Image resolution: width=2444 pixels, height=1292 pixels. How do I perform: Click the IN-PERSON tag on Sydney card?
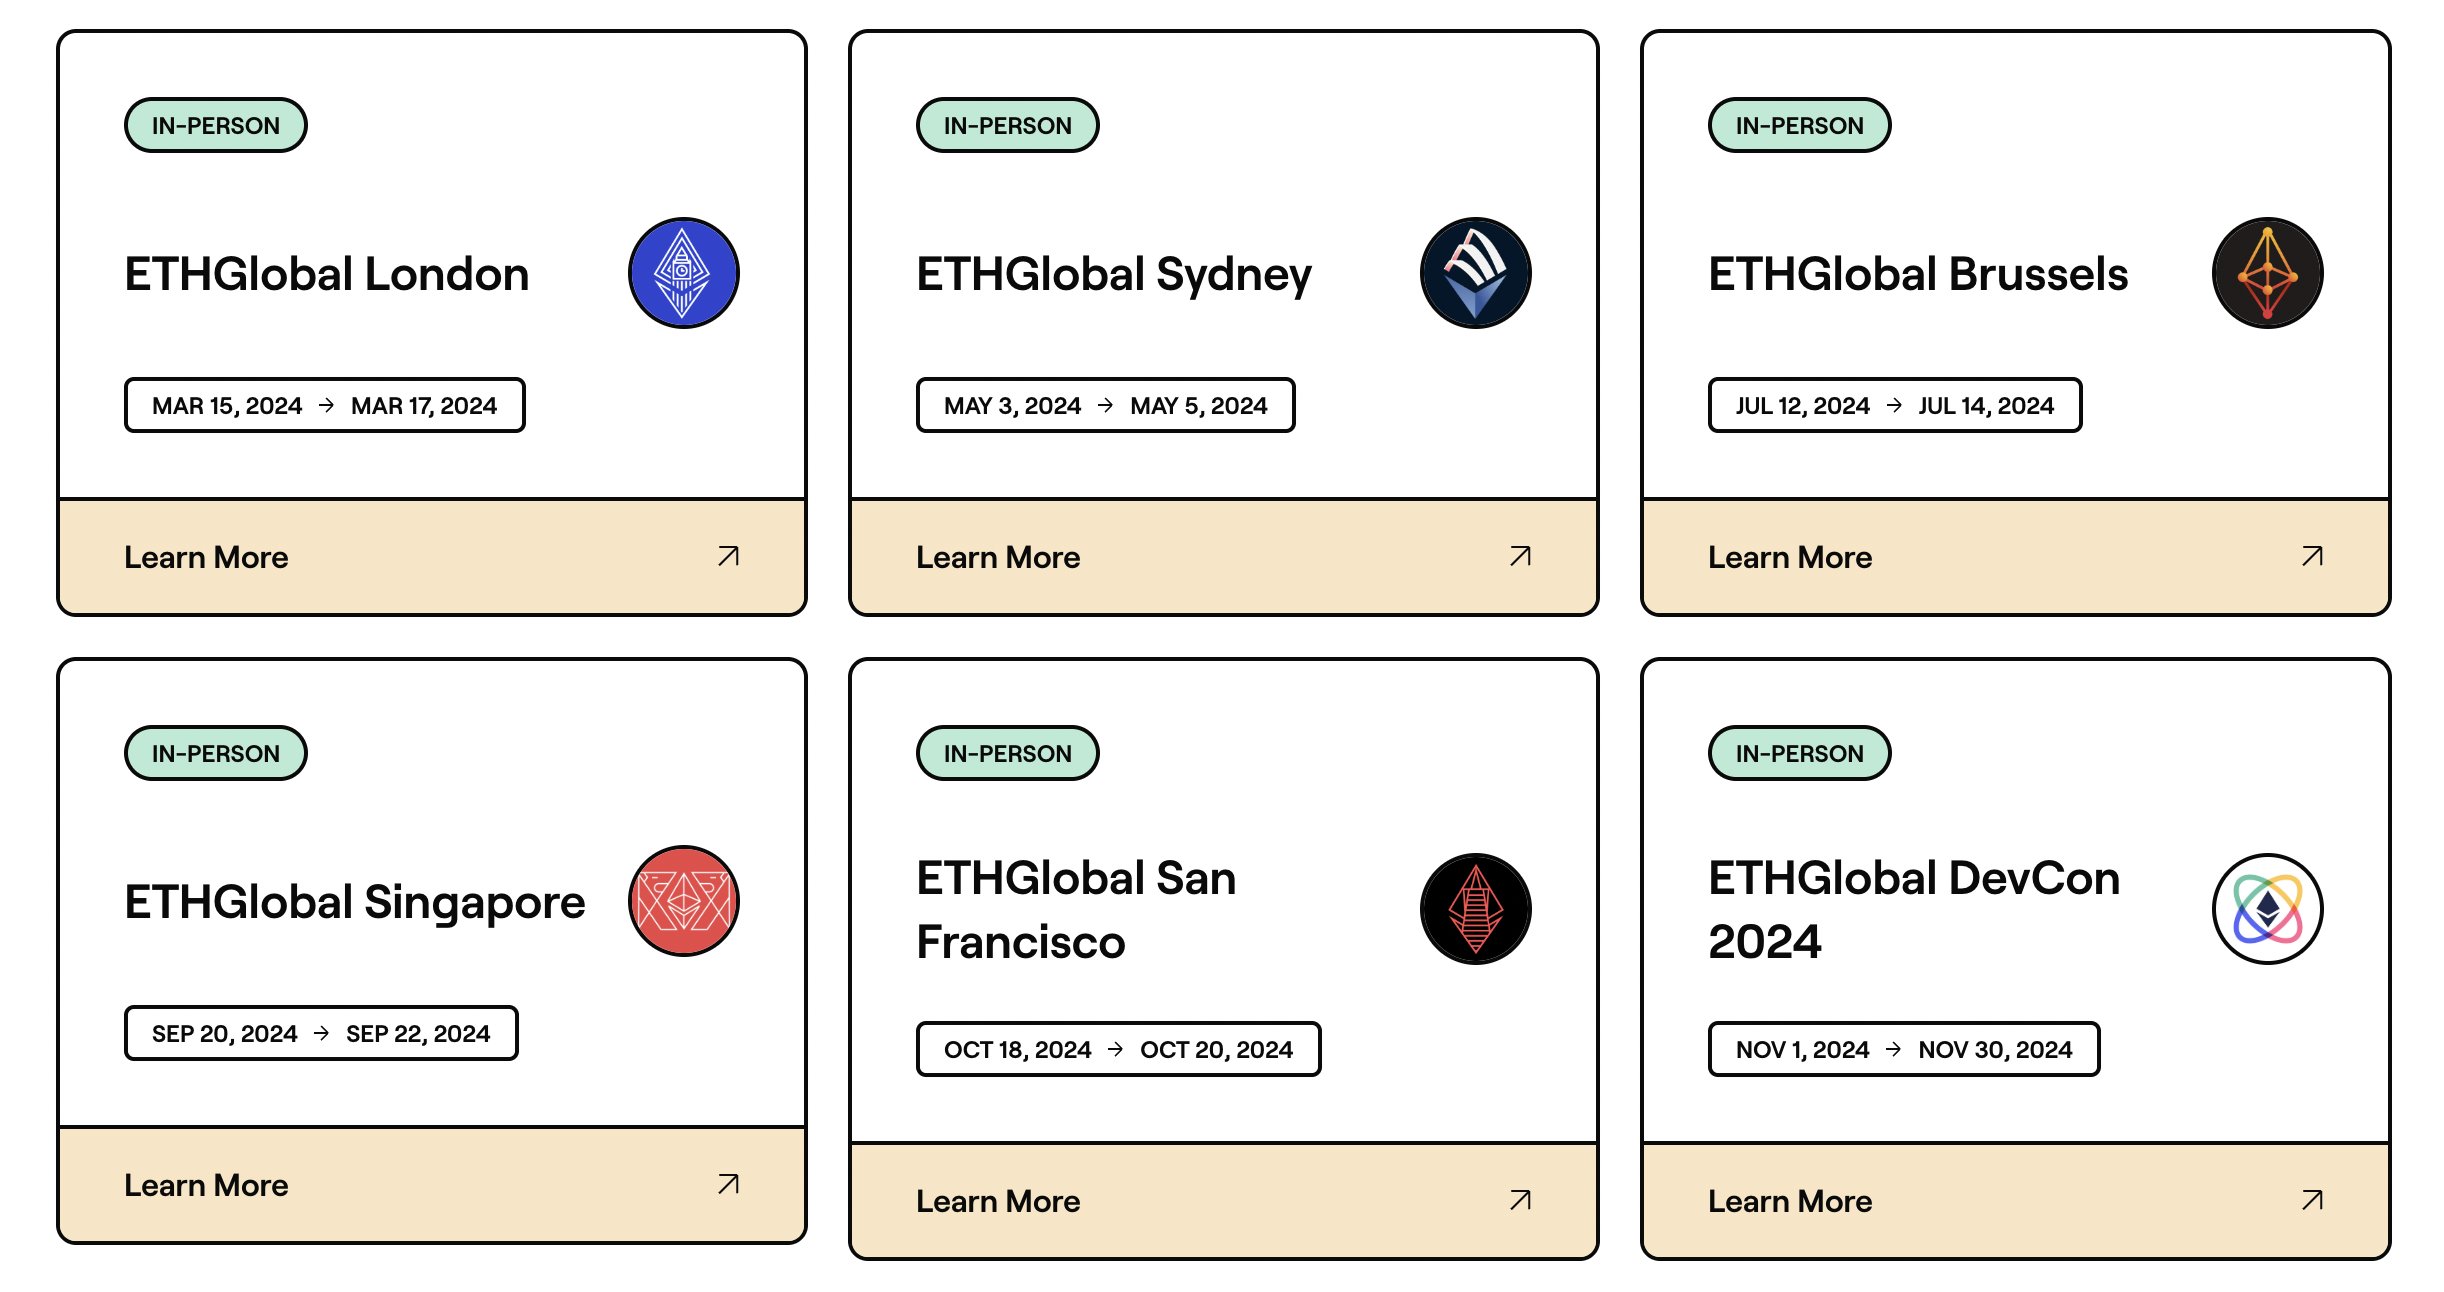pos(1007,125)
